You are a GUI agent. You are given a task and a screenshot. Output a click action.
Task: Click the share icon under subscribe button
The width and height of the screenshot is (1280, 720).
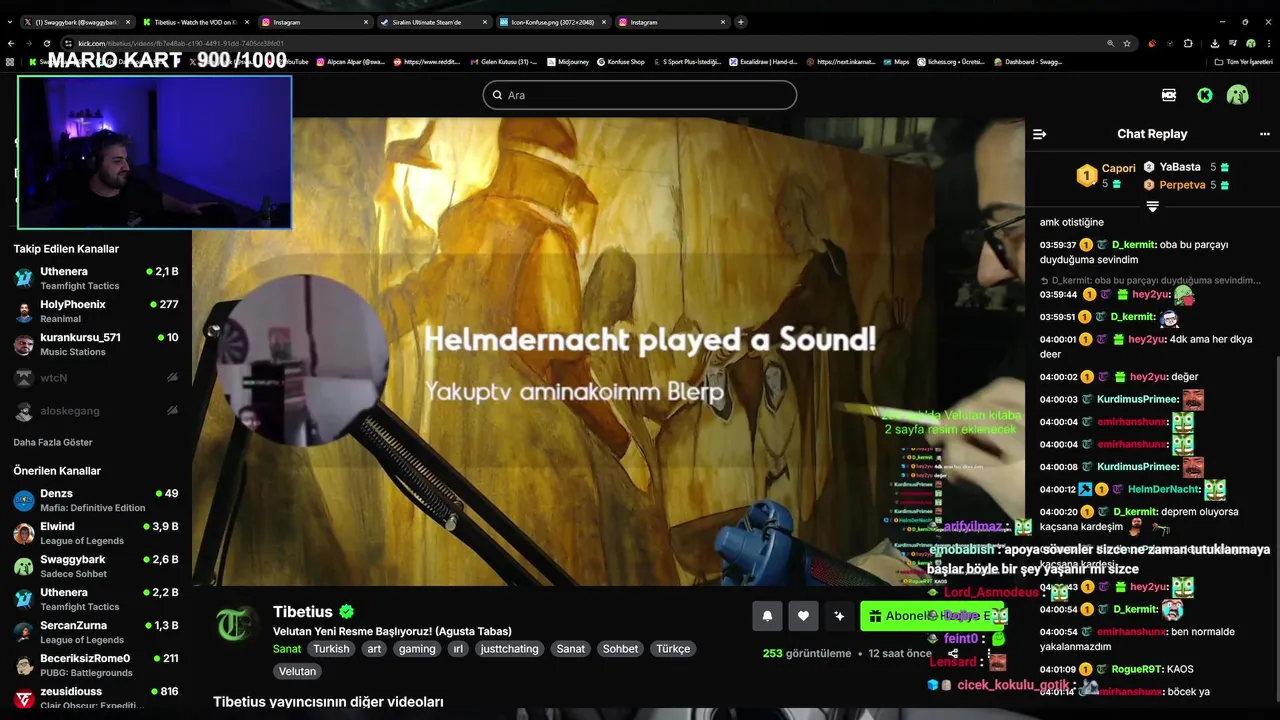tap(952, 653)
